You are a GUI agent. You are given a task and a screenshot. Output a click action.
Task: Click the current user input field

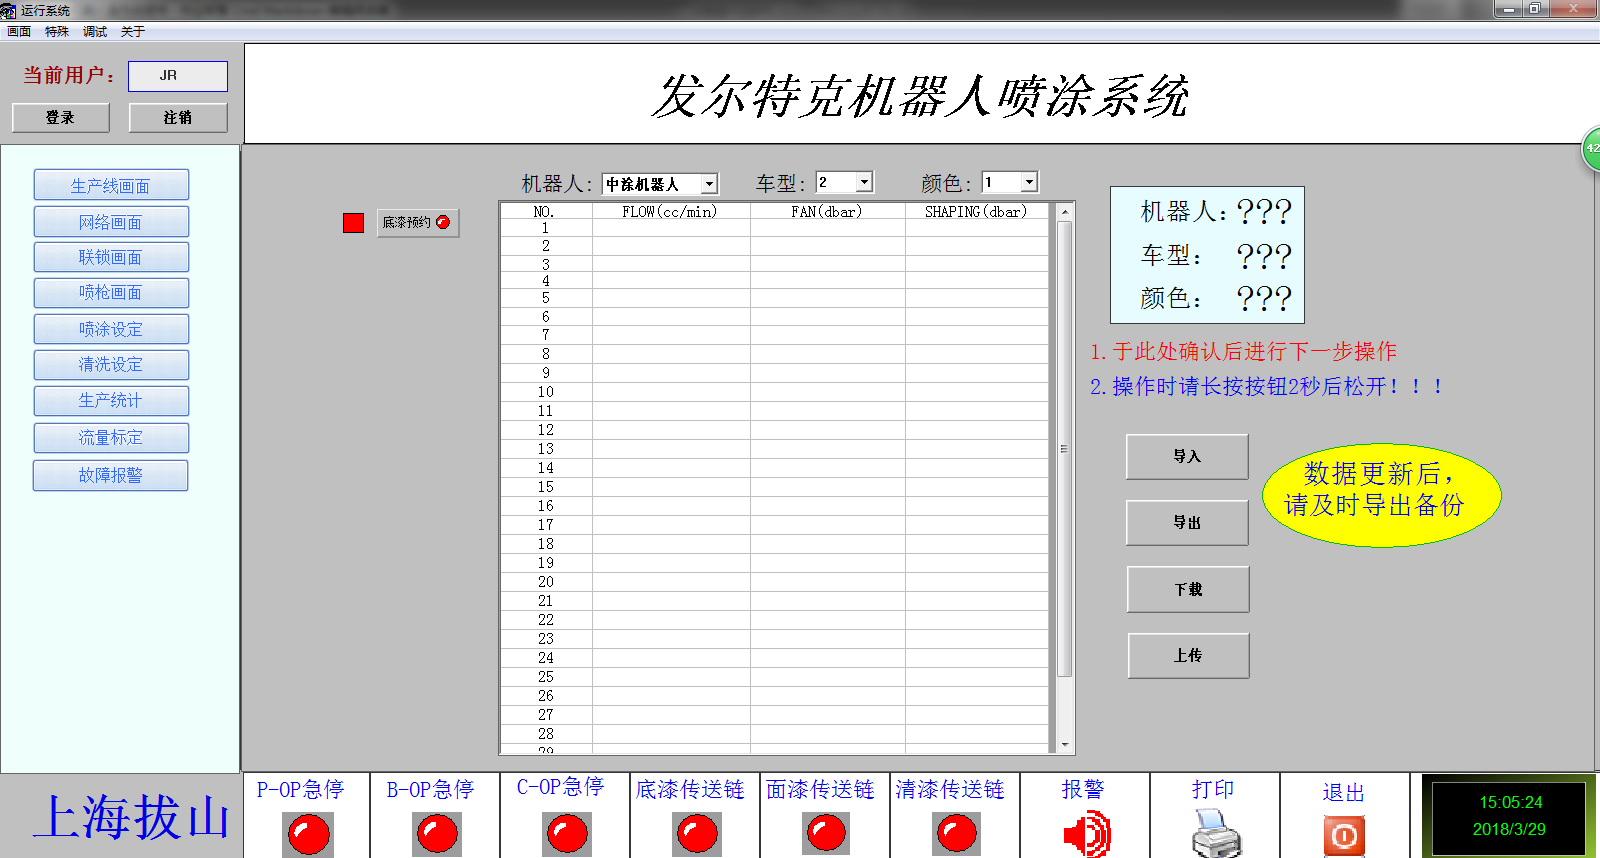pyautogui.click(x=177, y=76)
